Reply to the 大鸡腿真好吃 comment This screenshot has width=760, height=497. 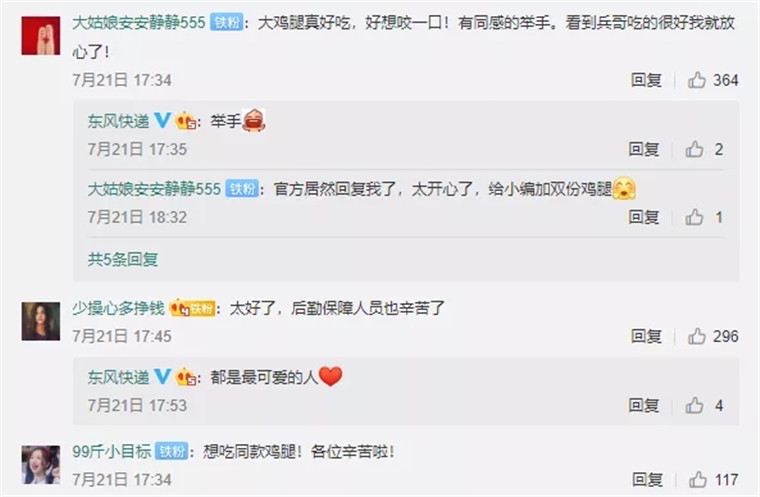(646, 80)
